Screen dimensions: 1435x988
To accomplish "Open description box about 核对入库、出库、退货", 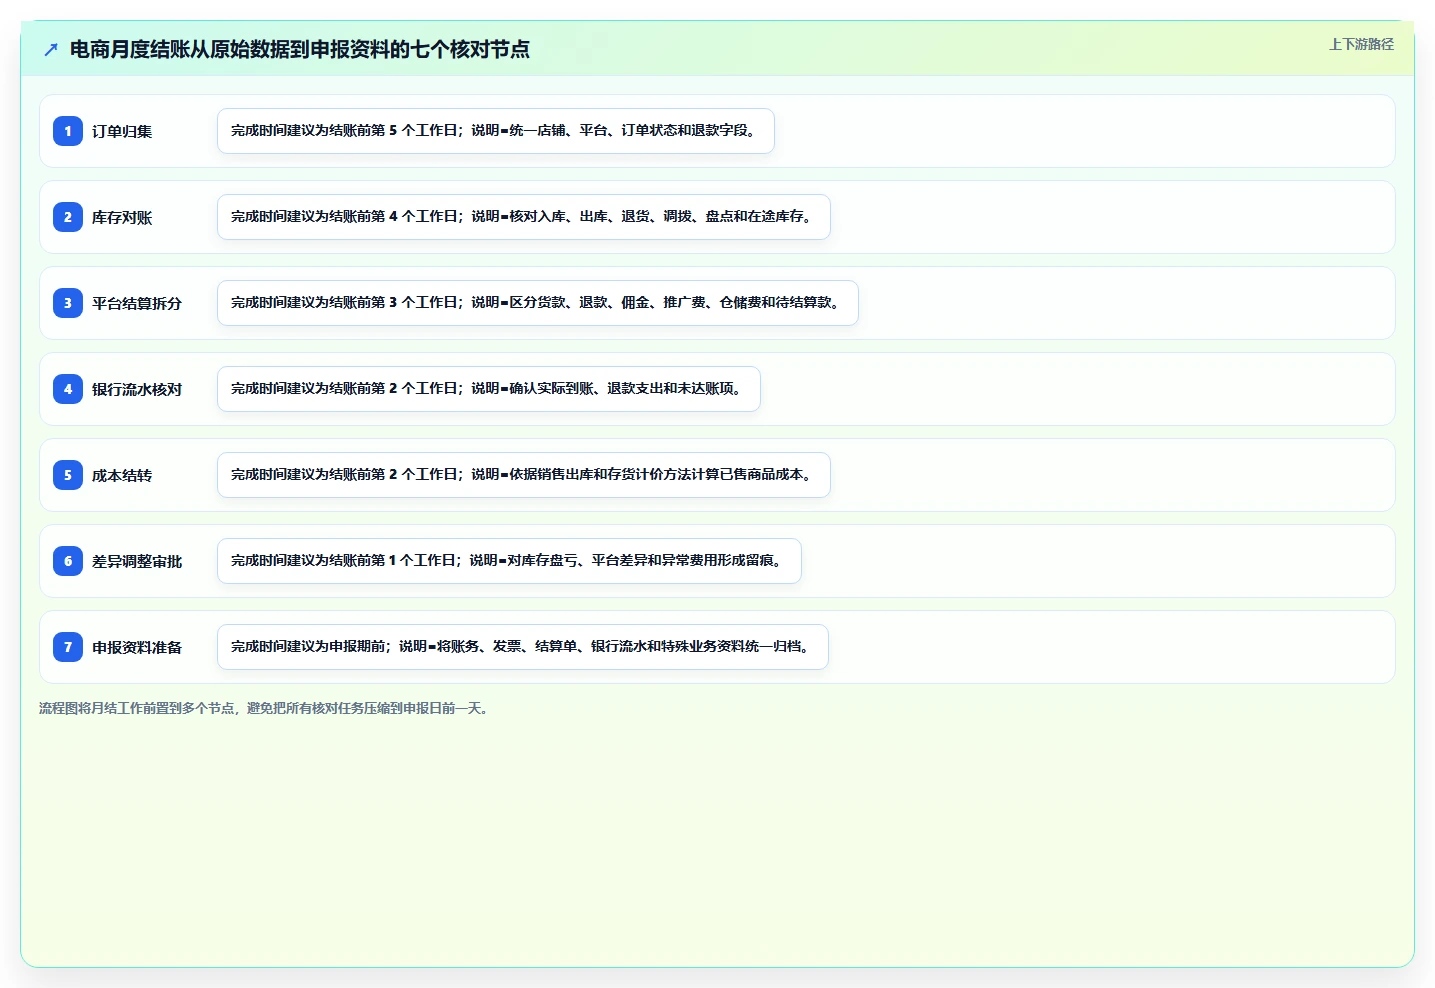I will click(524, 217).
